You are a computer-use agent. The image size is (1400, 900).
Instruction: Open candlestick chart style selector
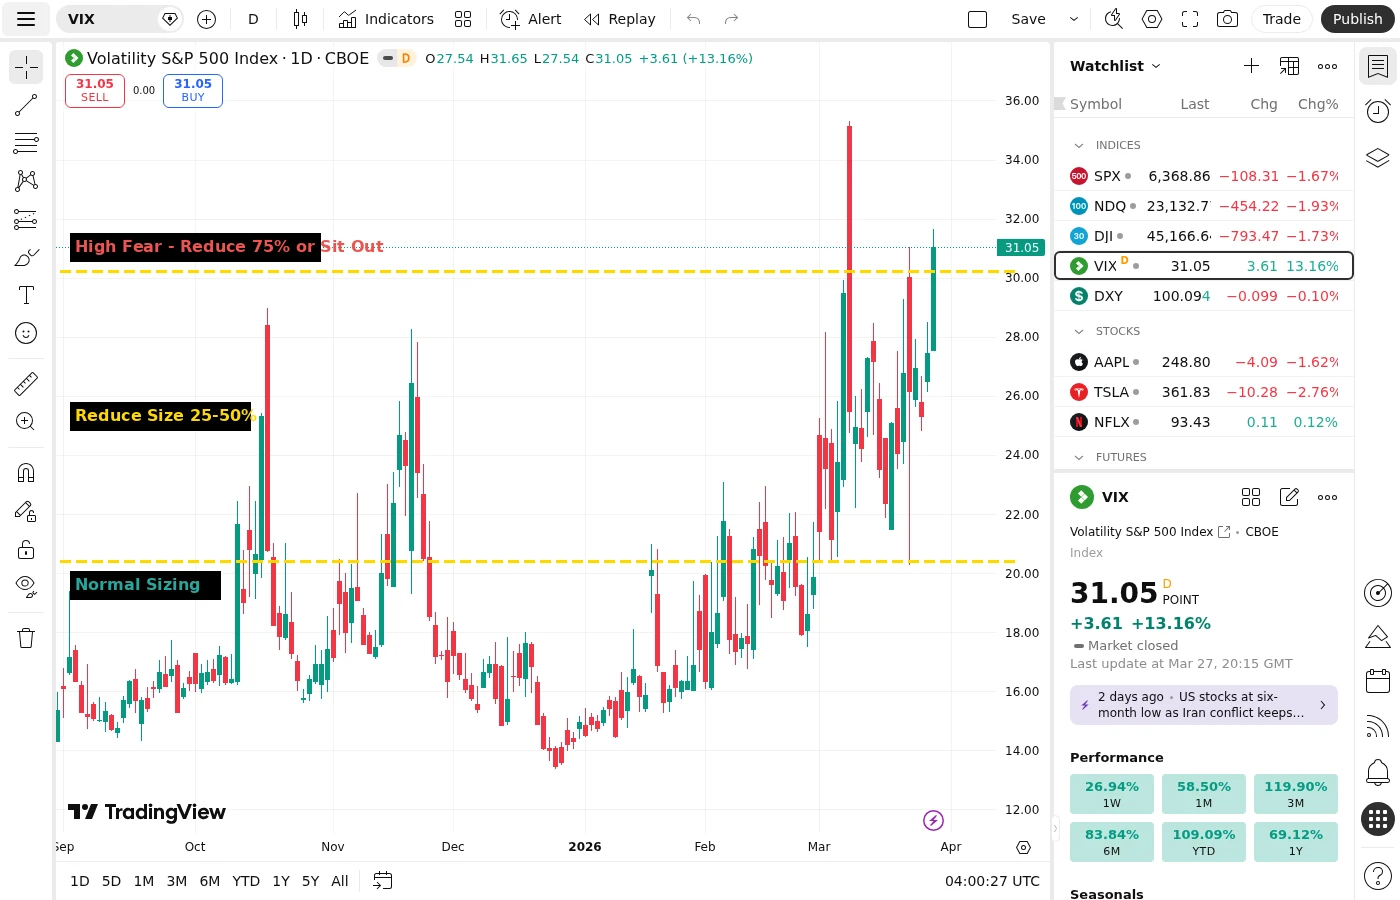(300, 19)
